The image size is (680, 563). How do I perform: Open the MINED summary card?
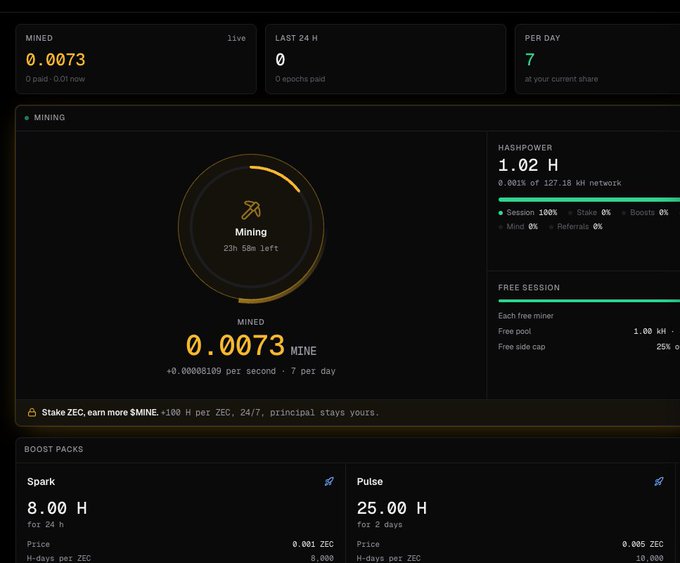pyautogui.click(x=136, y=59)
